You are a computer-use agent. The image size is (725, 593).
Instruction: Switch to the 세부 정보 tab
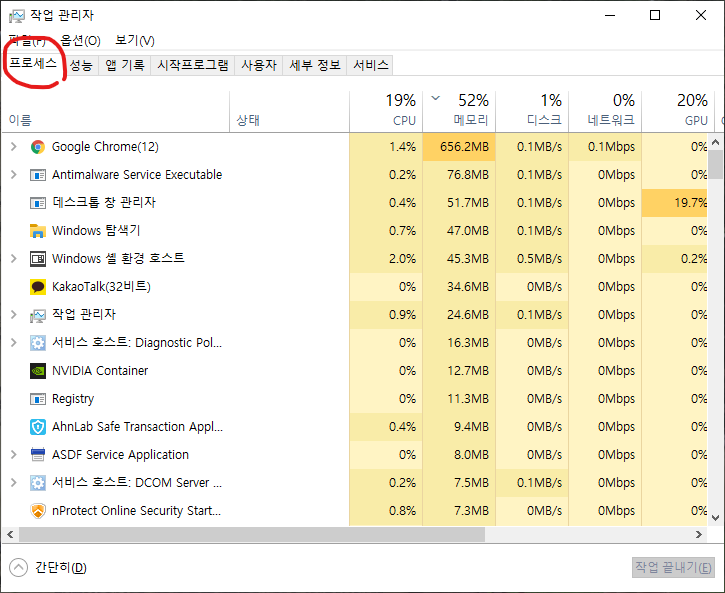pos(315,65)
